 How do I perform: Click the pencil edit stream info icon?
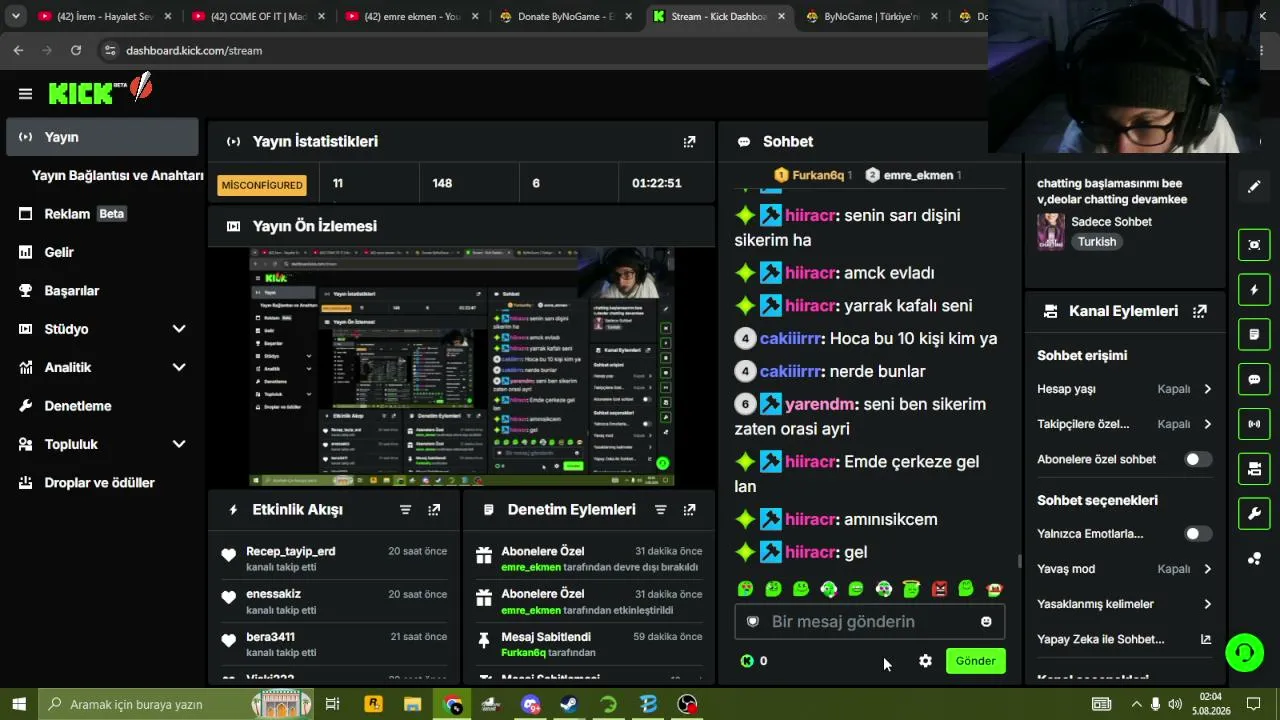1254,187
